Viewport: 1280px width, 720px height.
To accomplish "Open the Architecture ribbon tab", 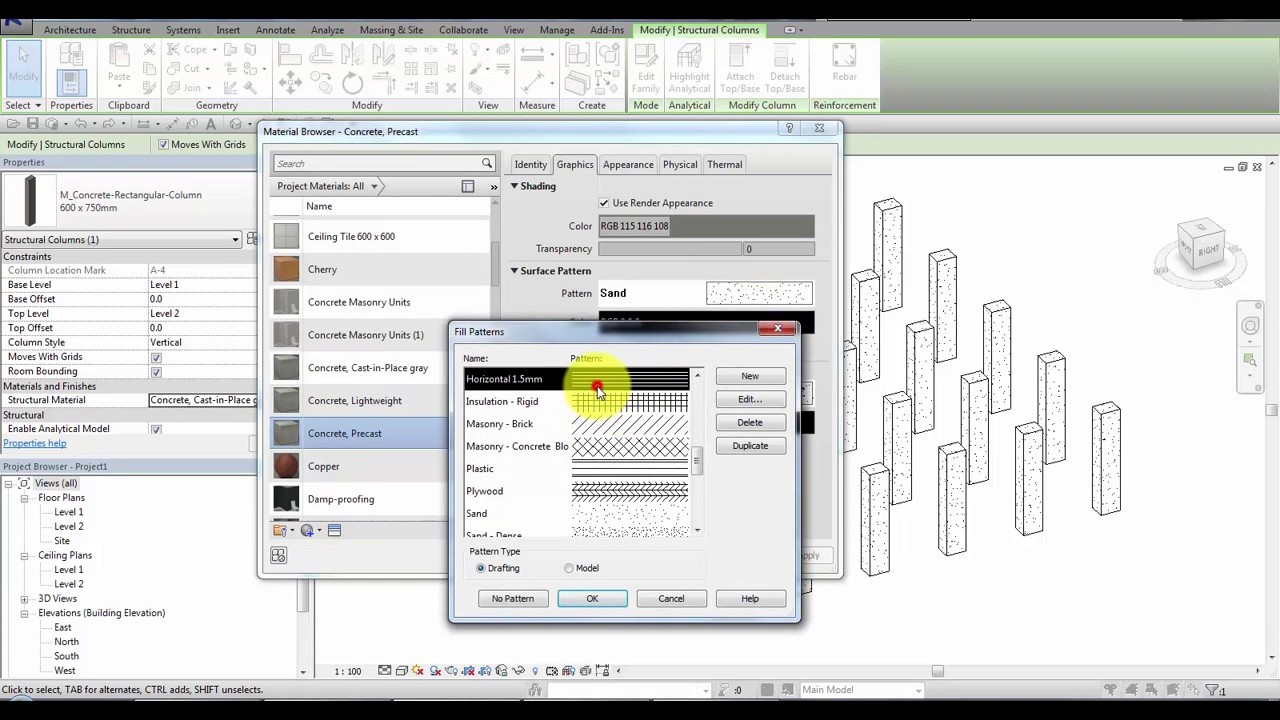I will pyautogui.click(x=70, y=30).
